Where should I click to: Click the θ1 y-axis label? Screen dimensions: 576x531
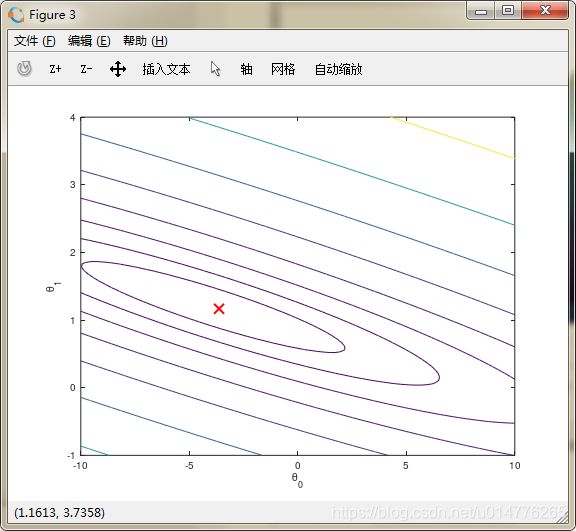click(x=53, y=287)
